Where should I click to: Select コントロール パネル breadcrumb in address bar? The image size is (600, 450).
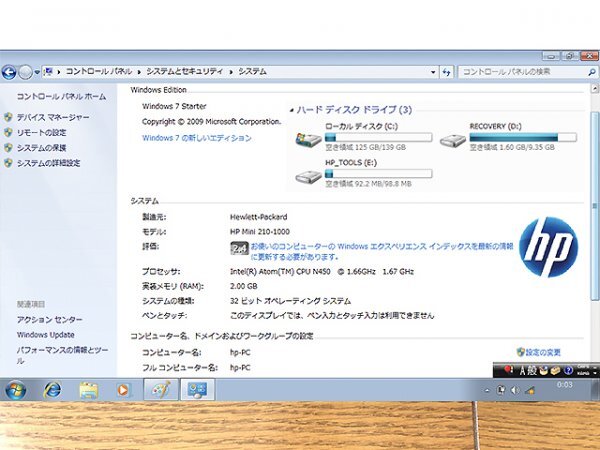click(99, 72)
